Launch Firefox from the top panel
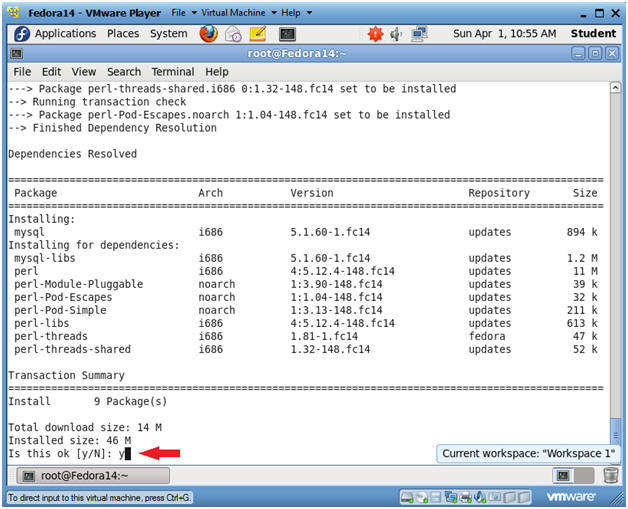 pyautogui.click(x=209, y=34)
